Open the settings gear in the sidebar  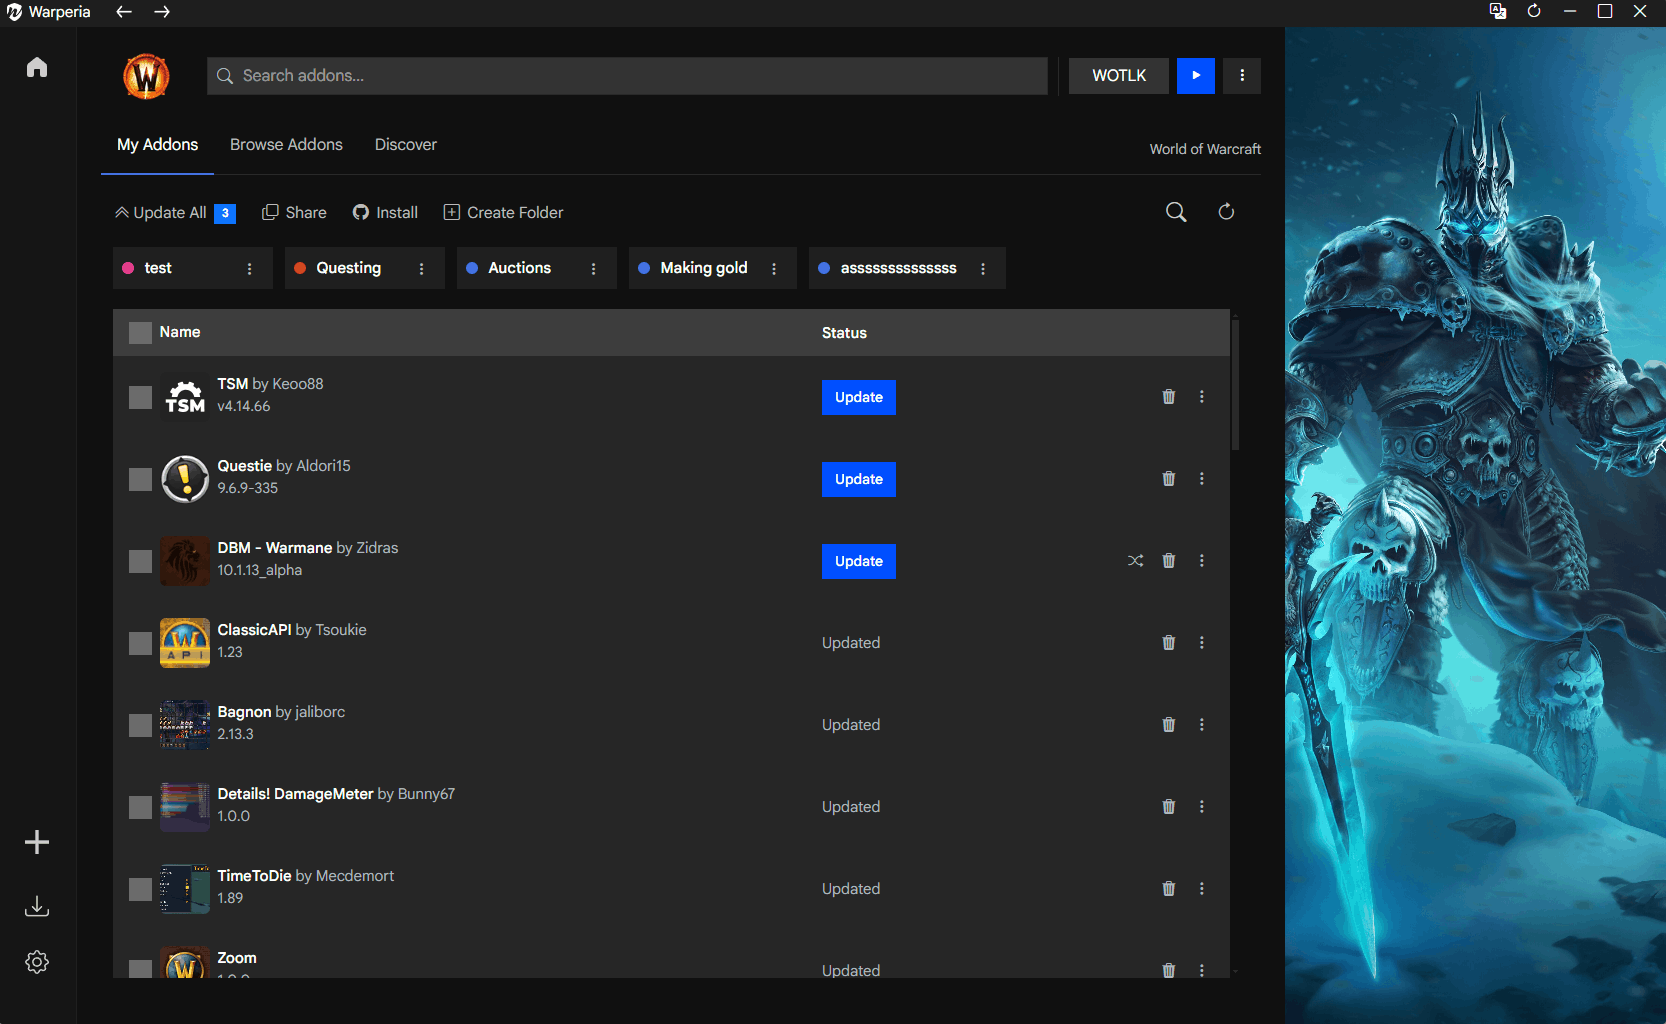pyautogui.click(x=37, y=962)
